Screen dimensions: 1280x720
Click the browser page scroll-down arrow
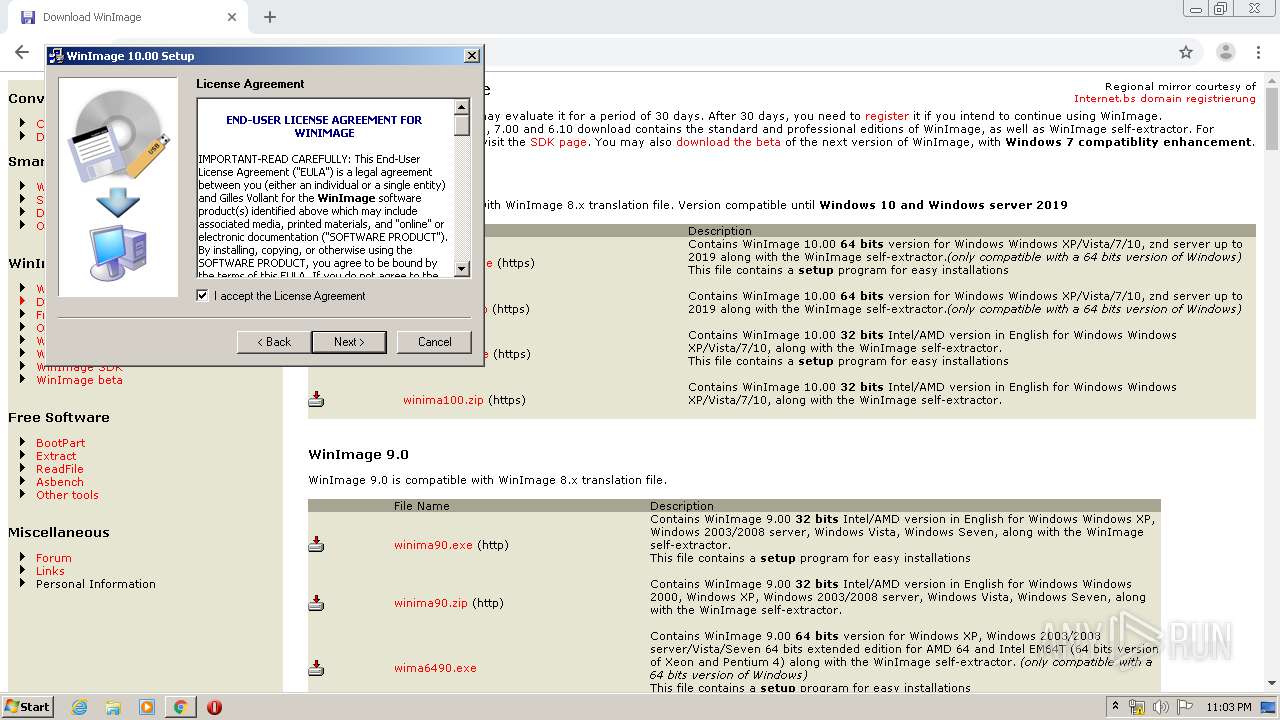click(x=1272, y=683)
